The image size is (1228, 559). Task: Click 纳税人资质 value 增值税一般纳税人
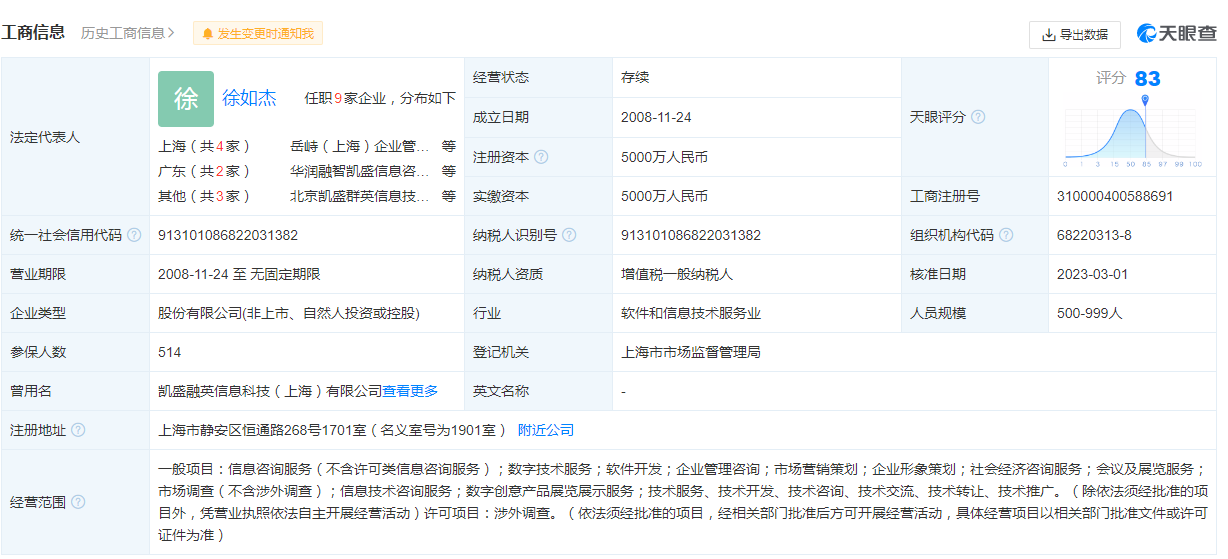pyautogui.click(x=677, y=274)
